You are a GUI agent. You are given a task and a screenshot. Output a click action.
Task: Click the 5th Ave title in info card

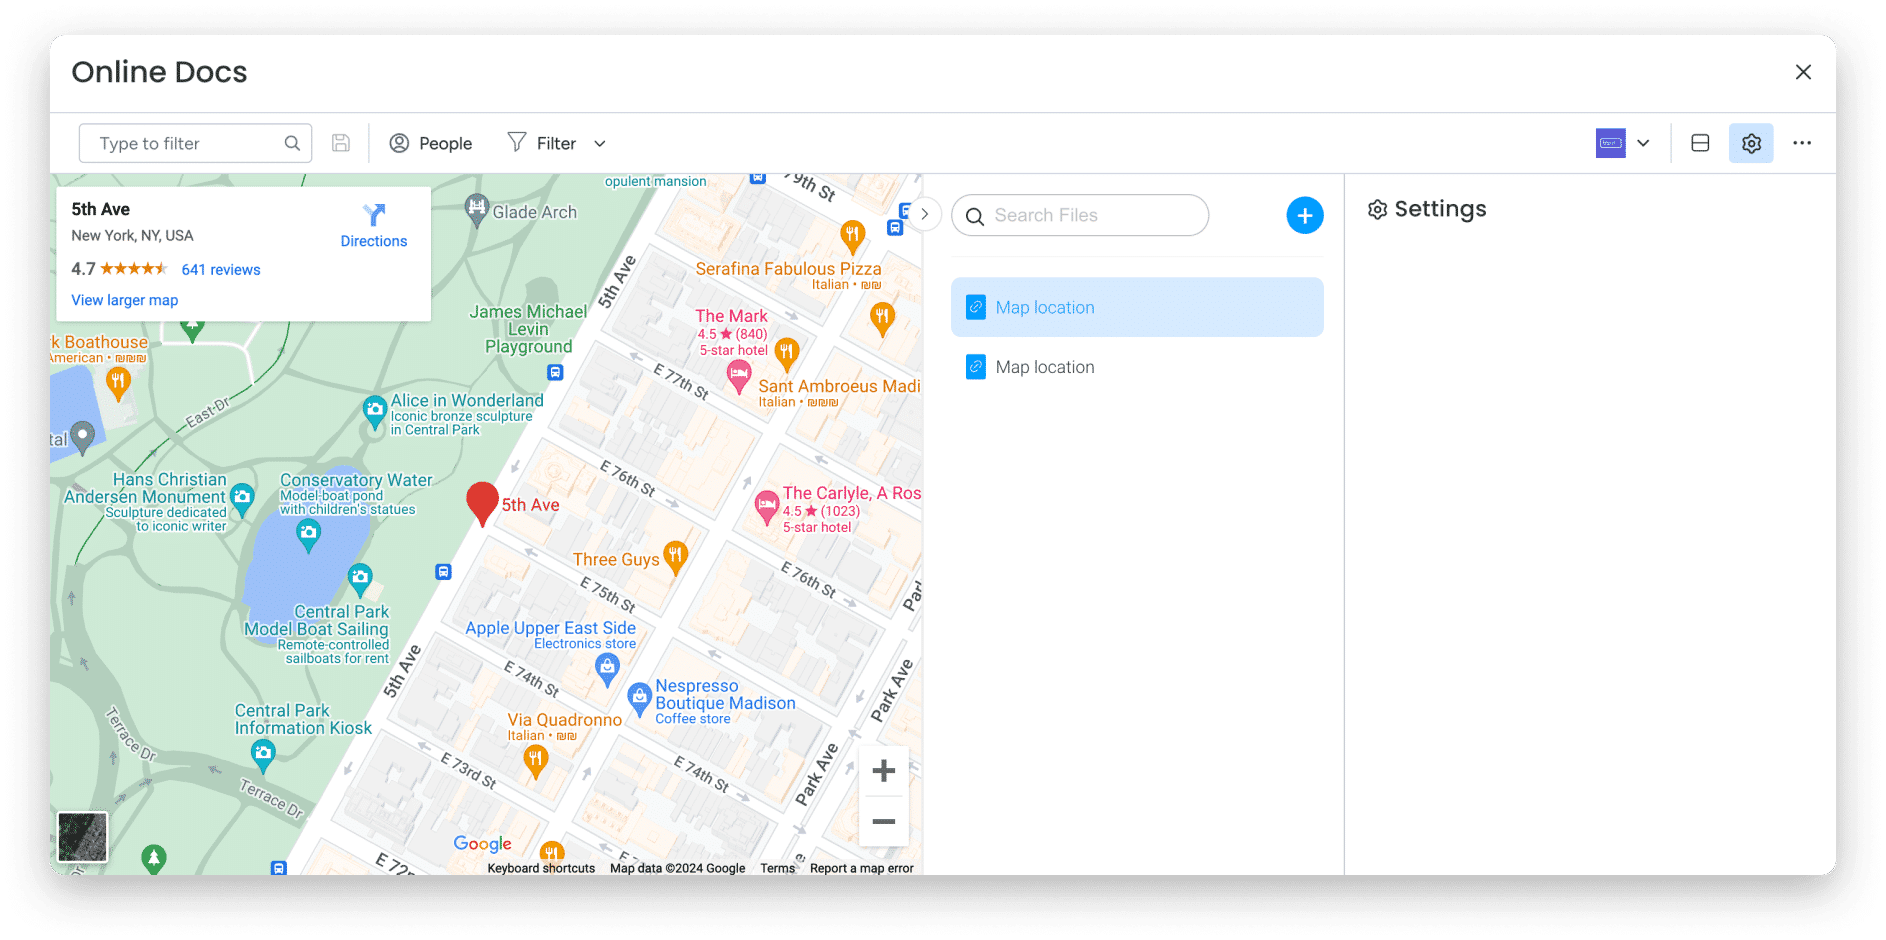(101, 209)
